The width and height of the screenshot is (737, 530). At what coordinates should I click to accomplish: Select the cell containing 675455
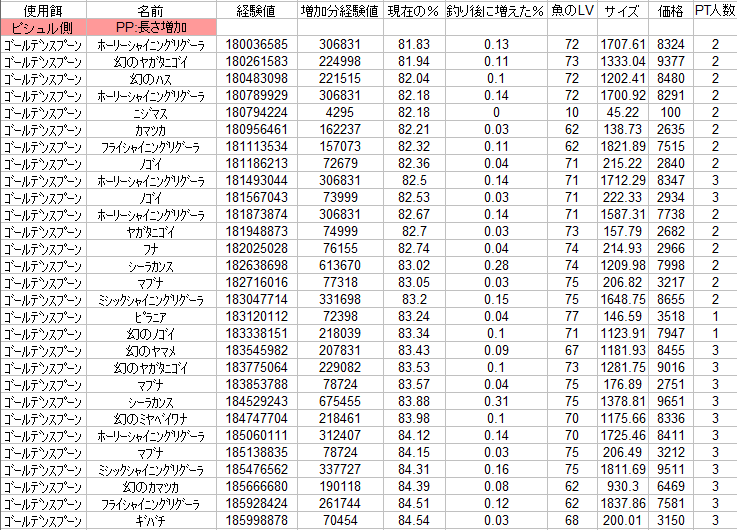[339, 401]
